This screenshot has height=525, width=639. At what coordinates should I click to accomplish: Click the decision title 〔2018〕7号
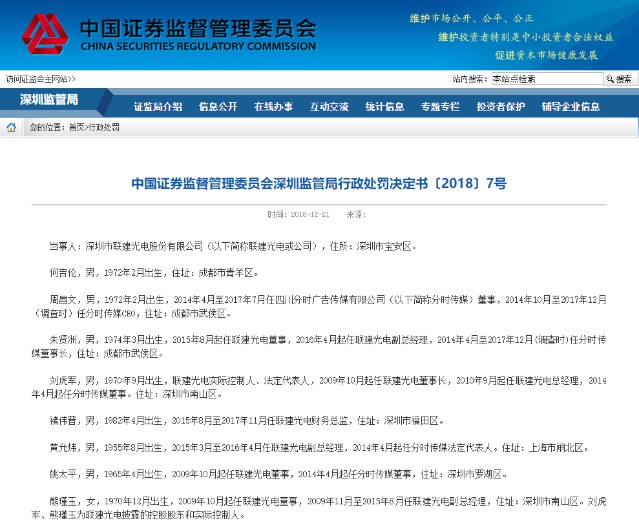319,183
